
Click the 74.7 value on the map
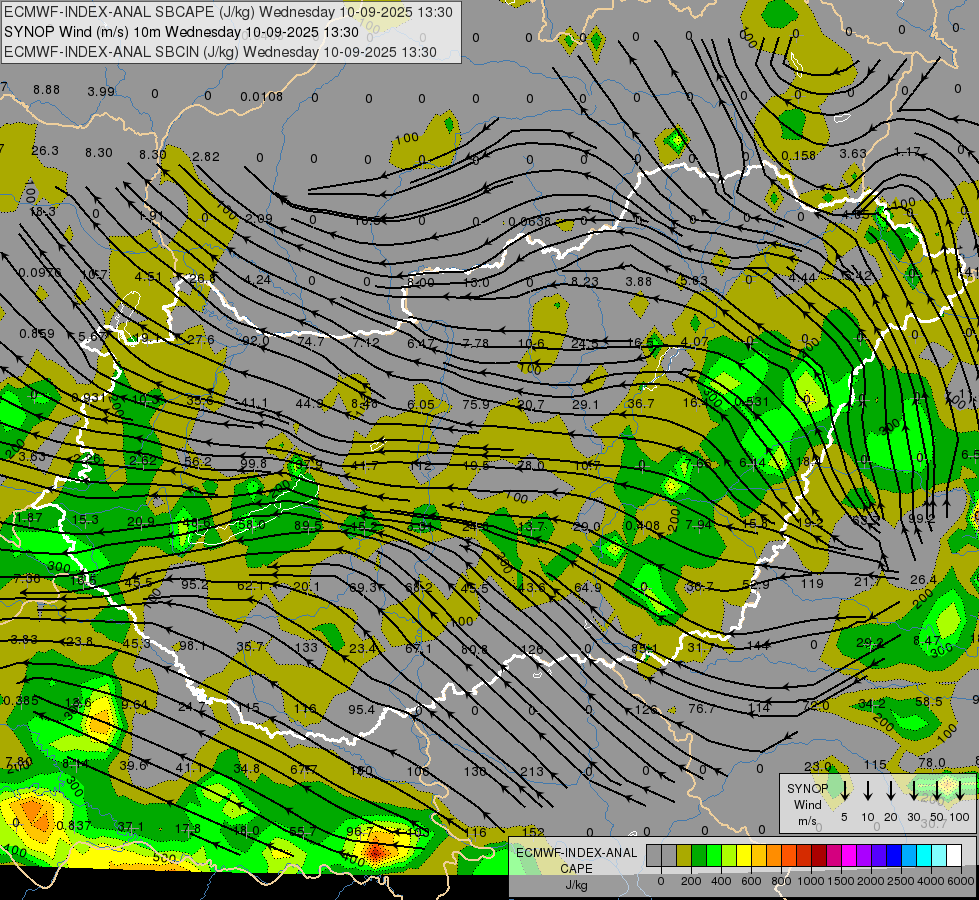[311, 342]
